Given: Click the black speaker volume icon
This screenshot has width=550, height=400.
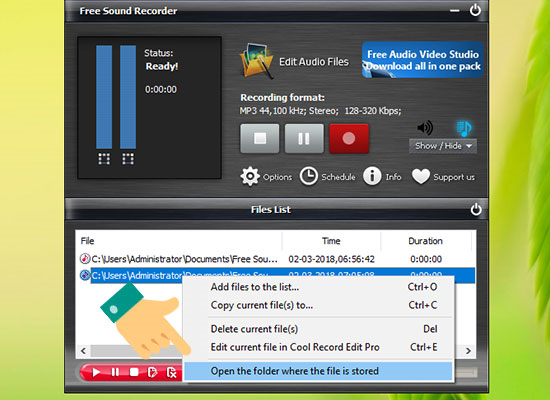Looking at the screenshot, I should [x=425, y=127].
